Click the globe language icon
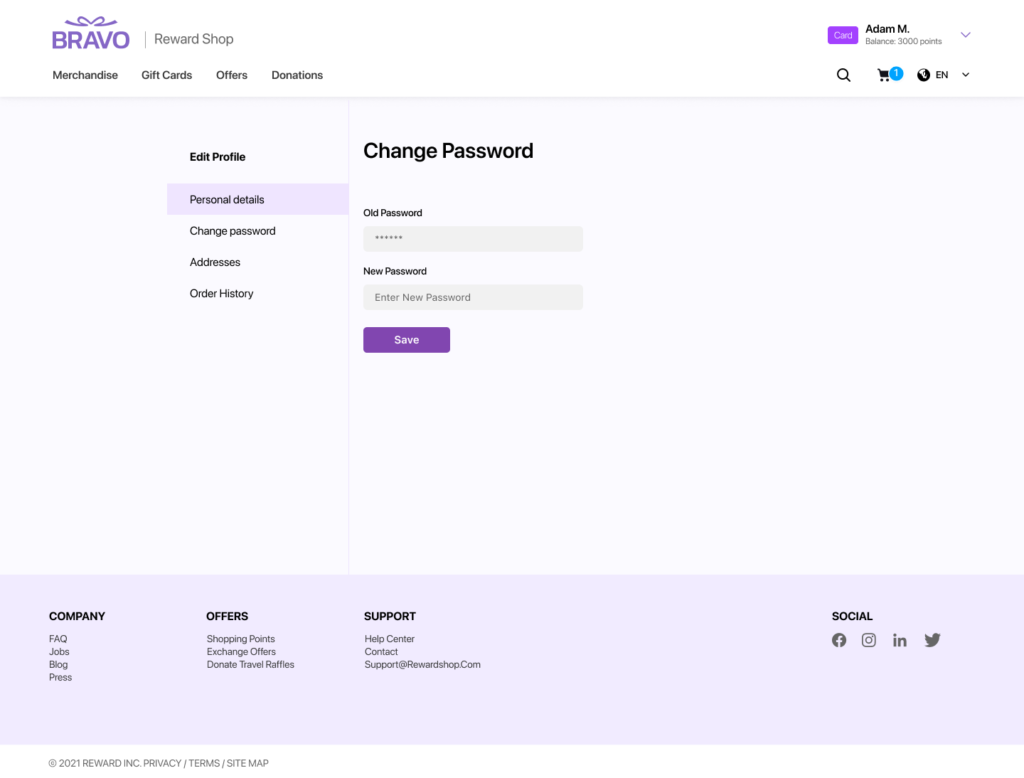Screen dimensions: 1024x778 pos(923,75)
